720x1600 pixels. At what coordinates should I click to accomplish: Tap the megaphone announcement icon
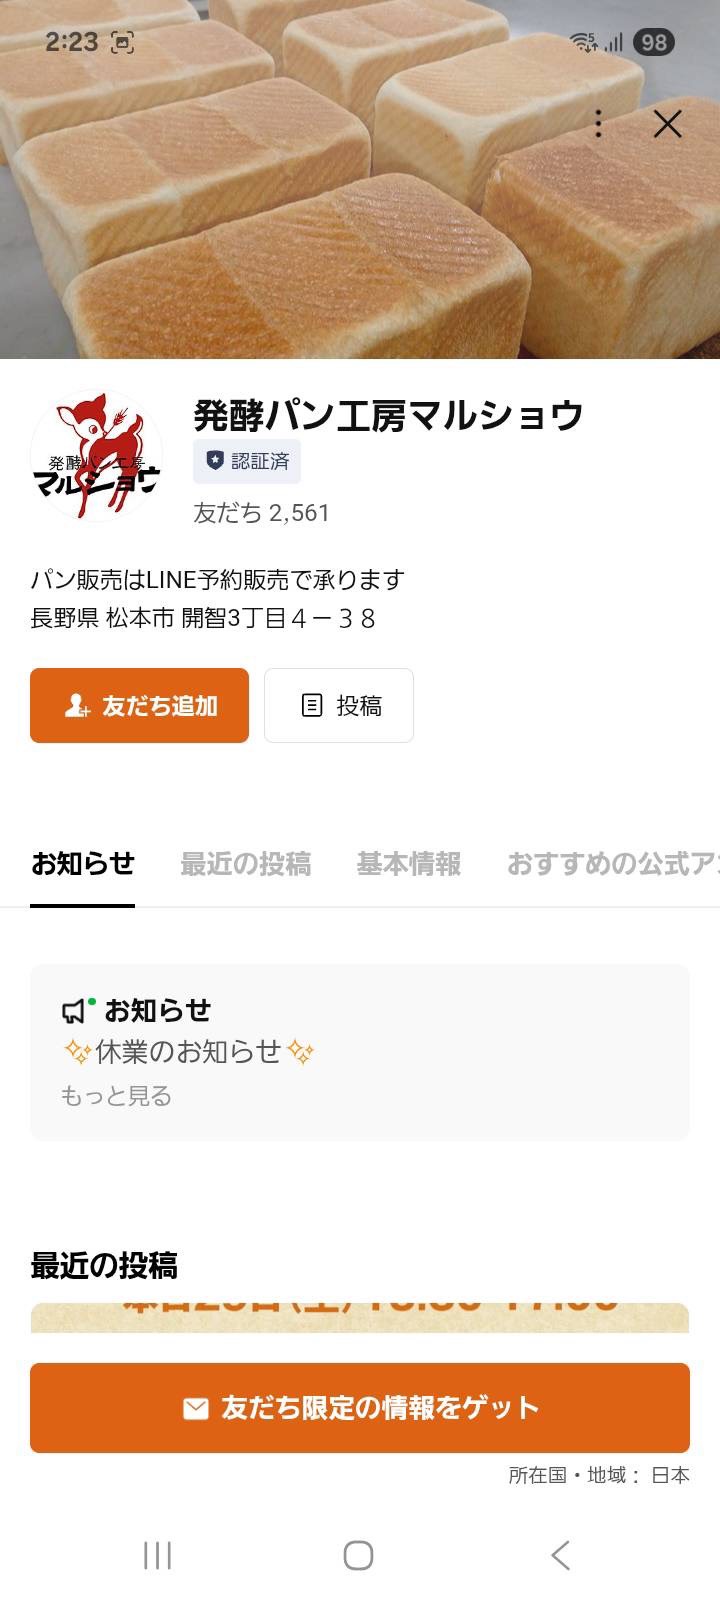coord(76,1011)
